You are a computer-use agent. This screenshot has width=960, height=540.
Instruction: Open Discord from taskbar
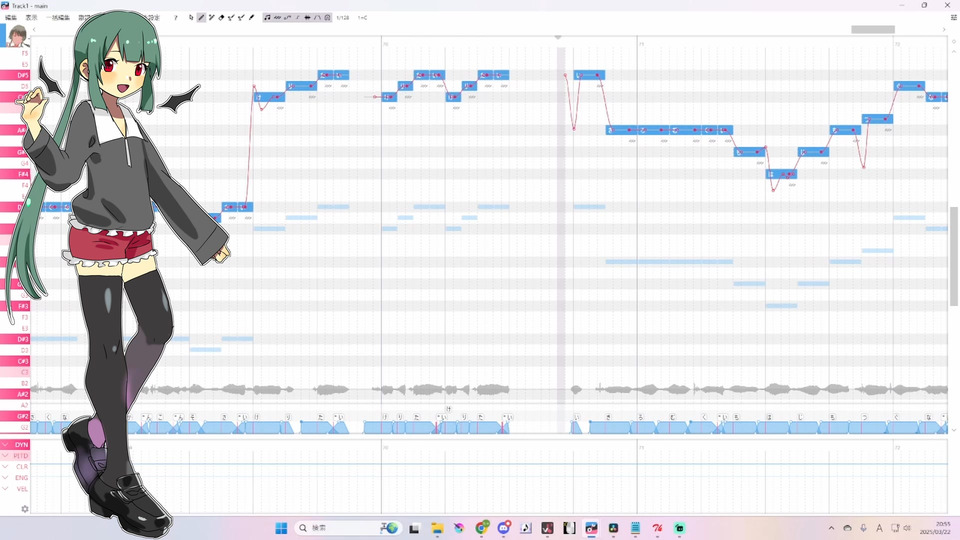pos(503,528)
